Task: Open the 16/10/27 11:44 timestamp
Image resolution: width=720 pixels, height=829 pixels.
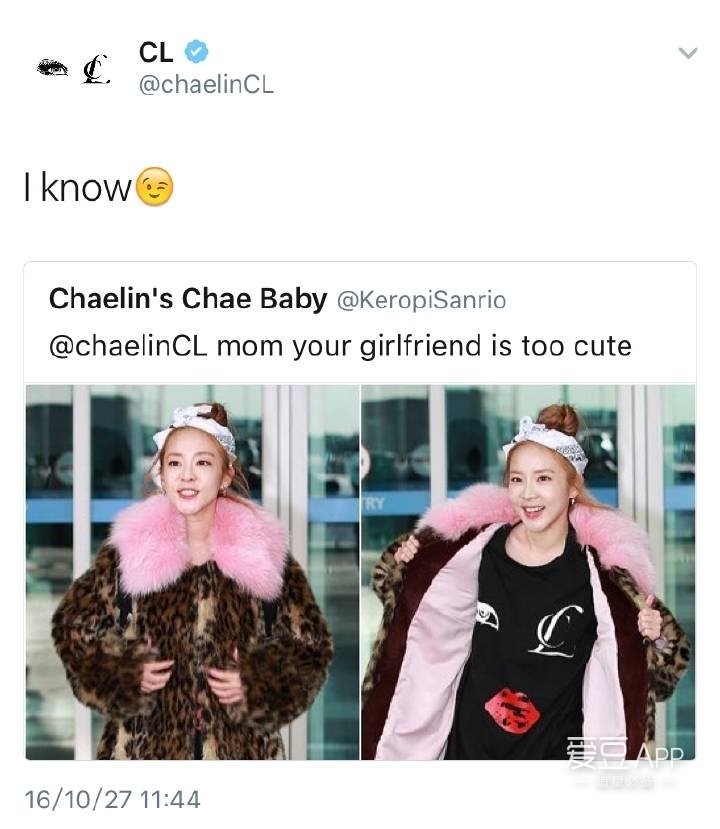Action: point(113,799)
